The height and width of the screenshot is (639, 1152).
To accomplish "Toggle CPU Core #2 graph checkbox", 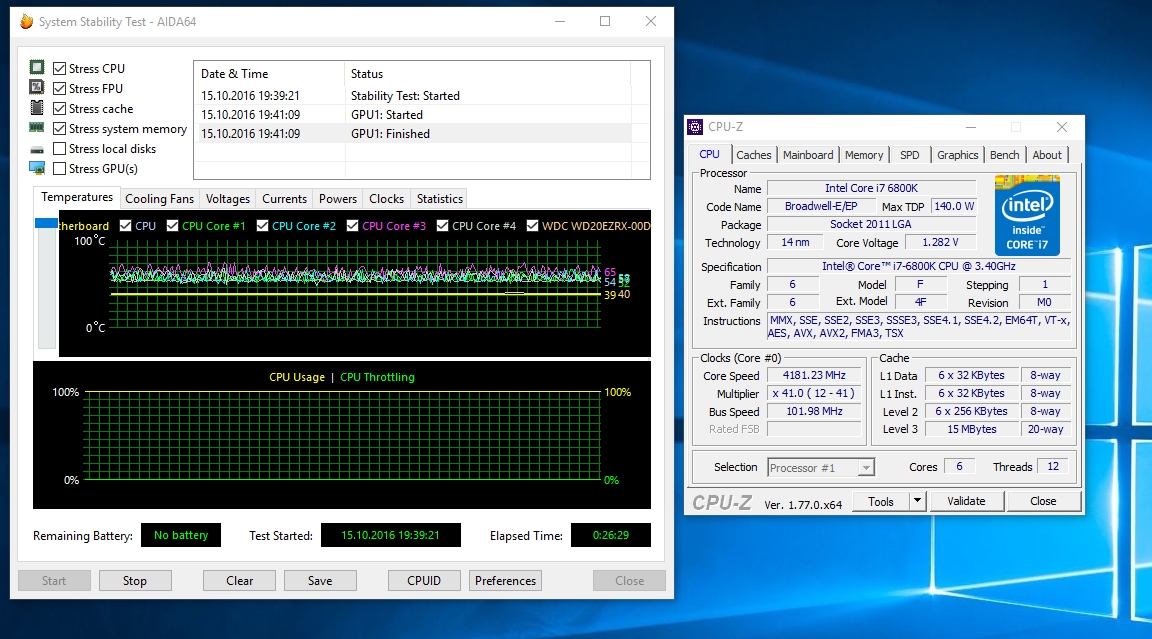I will (262, 225).
